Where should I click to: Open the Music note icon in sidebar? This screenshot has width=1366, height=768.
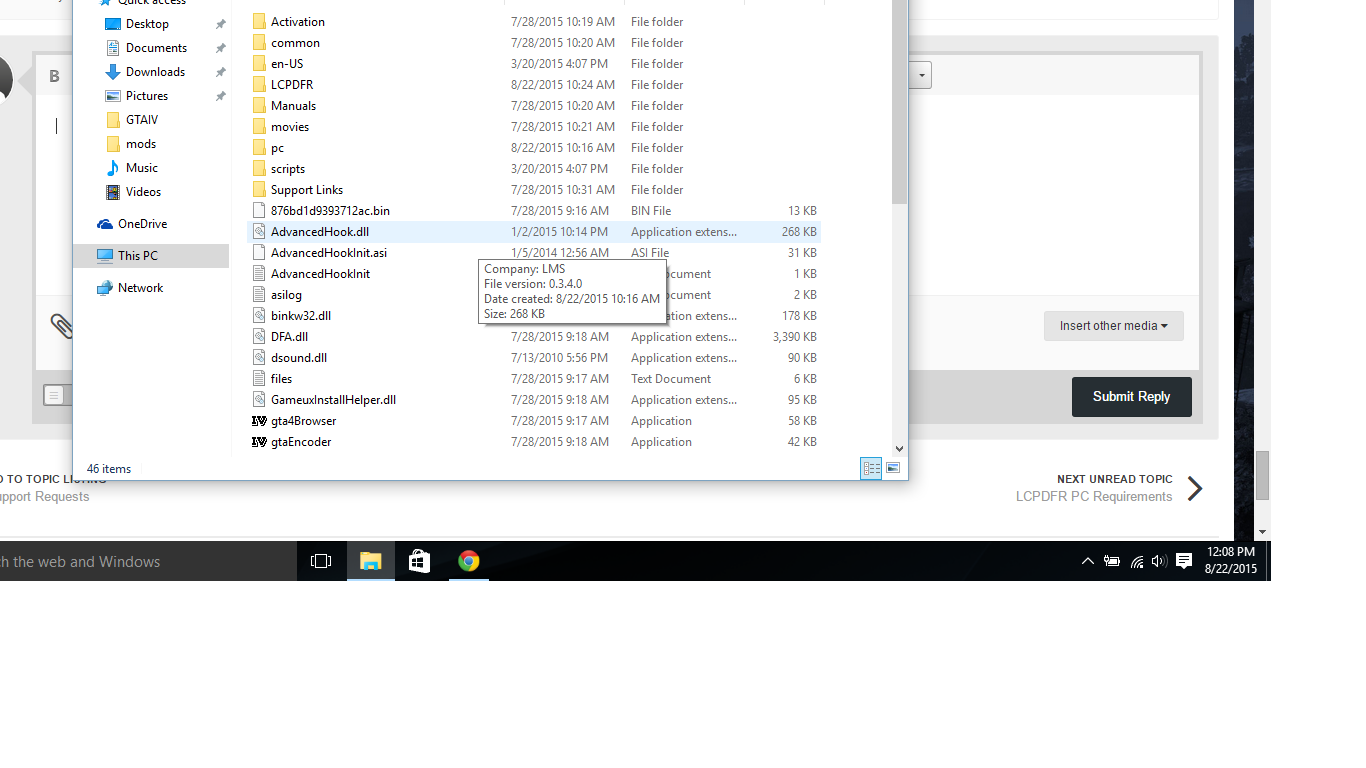113,168
